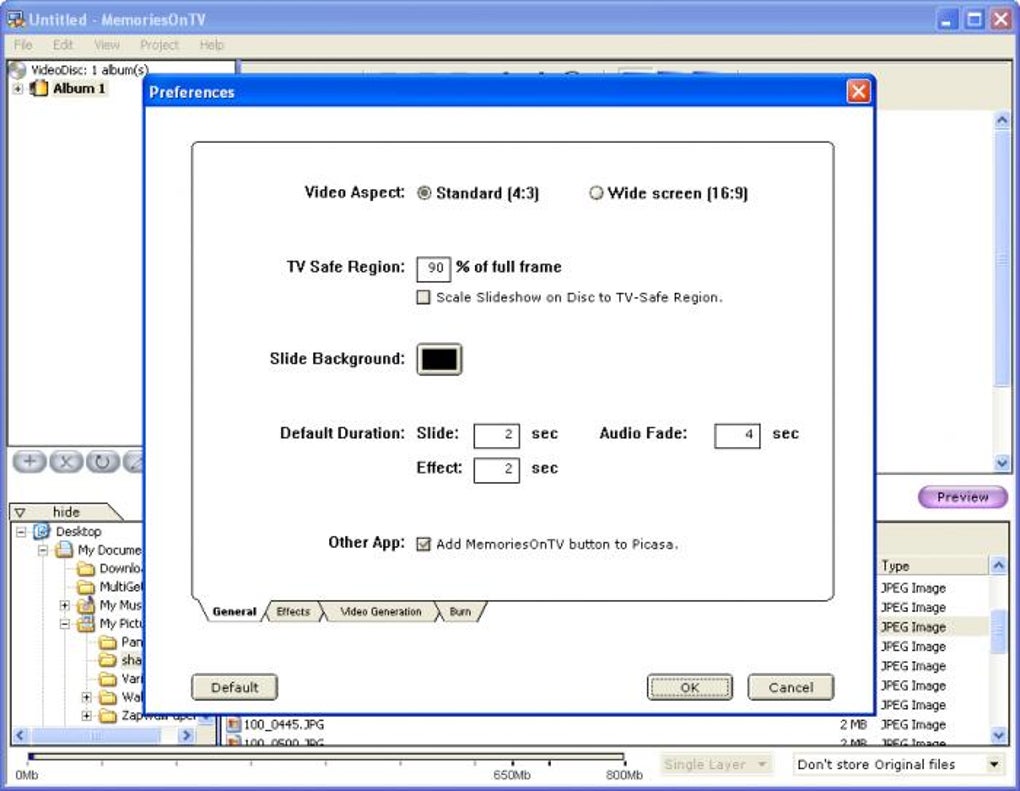The width and height of the screenshot is (1020, 791).
Task: Open the File menu in the main window
Action: point(23,45)
